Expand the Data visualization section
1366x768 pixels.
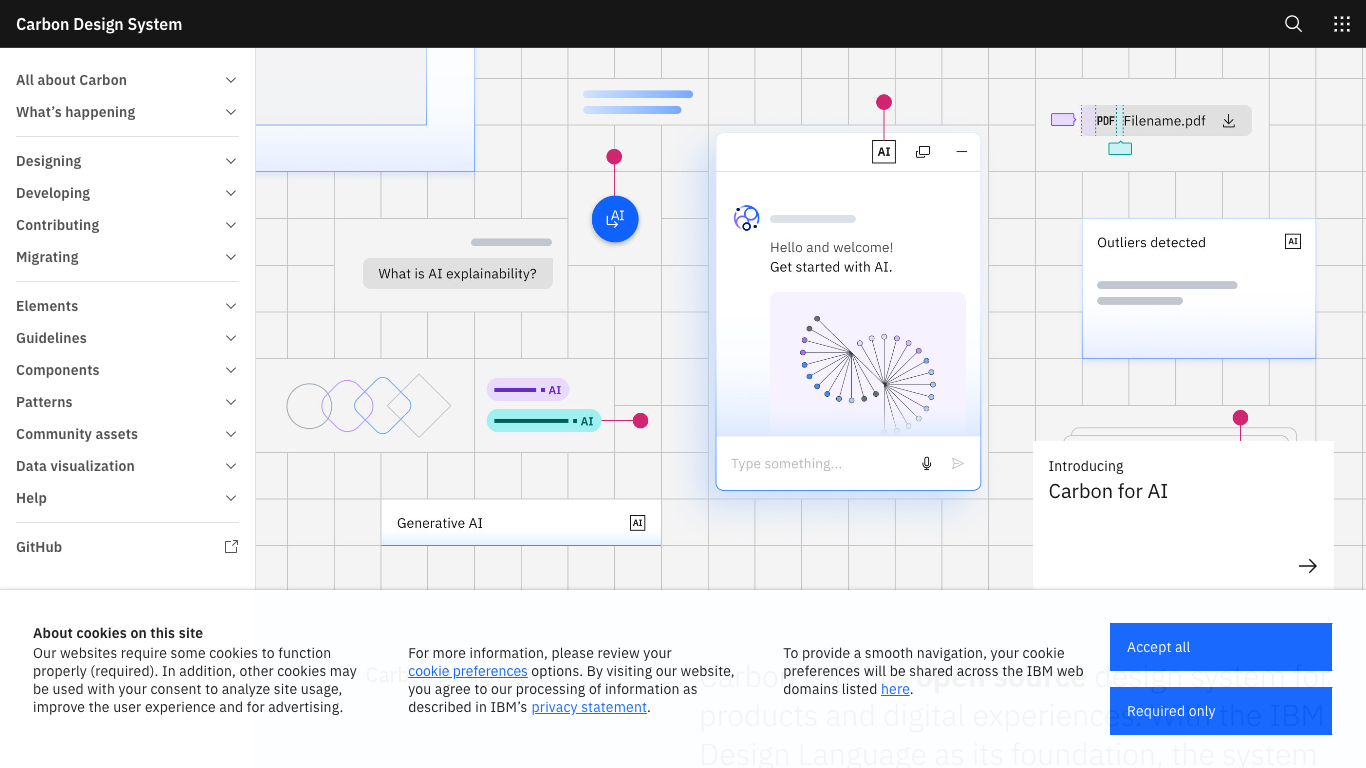click(127, 466)
